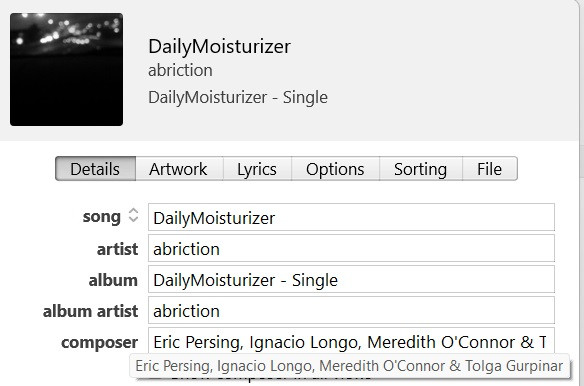Select the Options tab

point(335,169)
